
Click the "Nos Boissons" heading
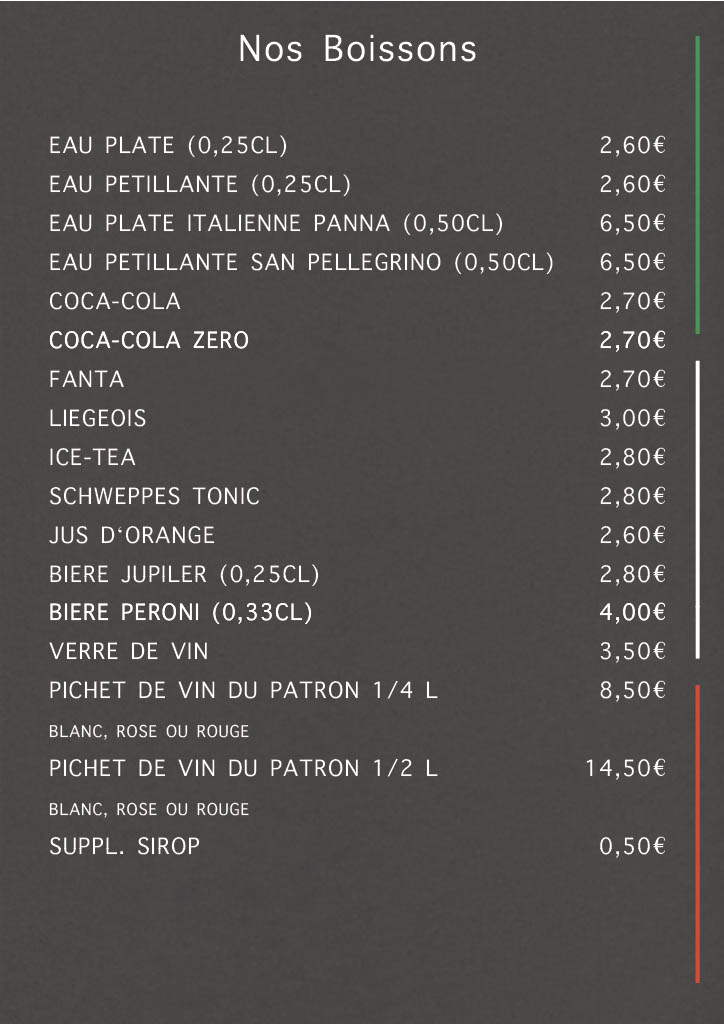click(357, 50)
